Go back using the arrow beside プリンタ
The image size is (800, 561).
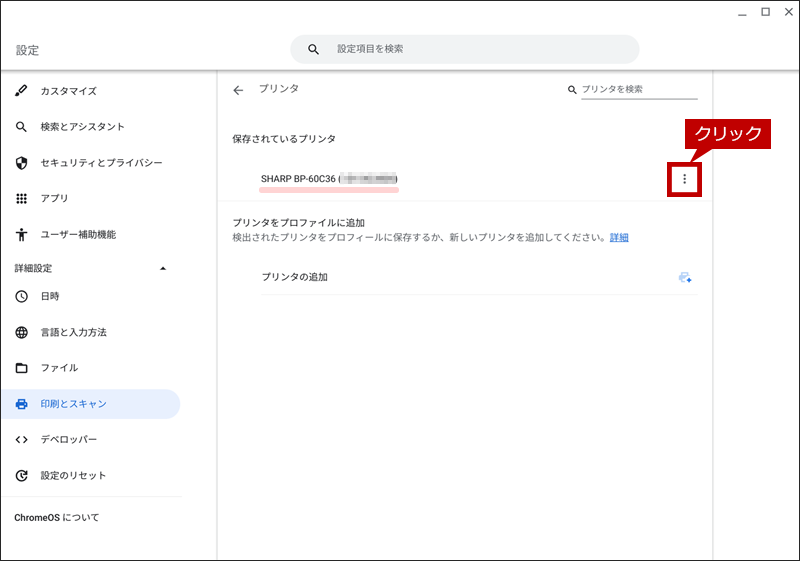238,90
